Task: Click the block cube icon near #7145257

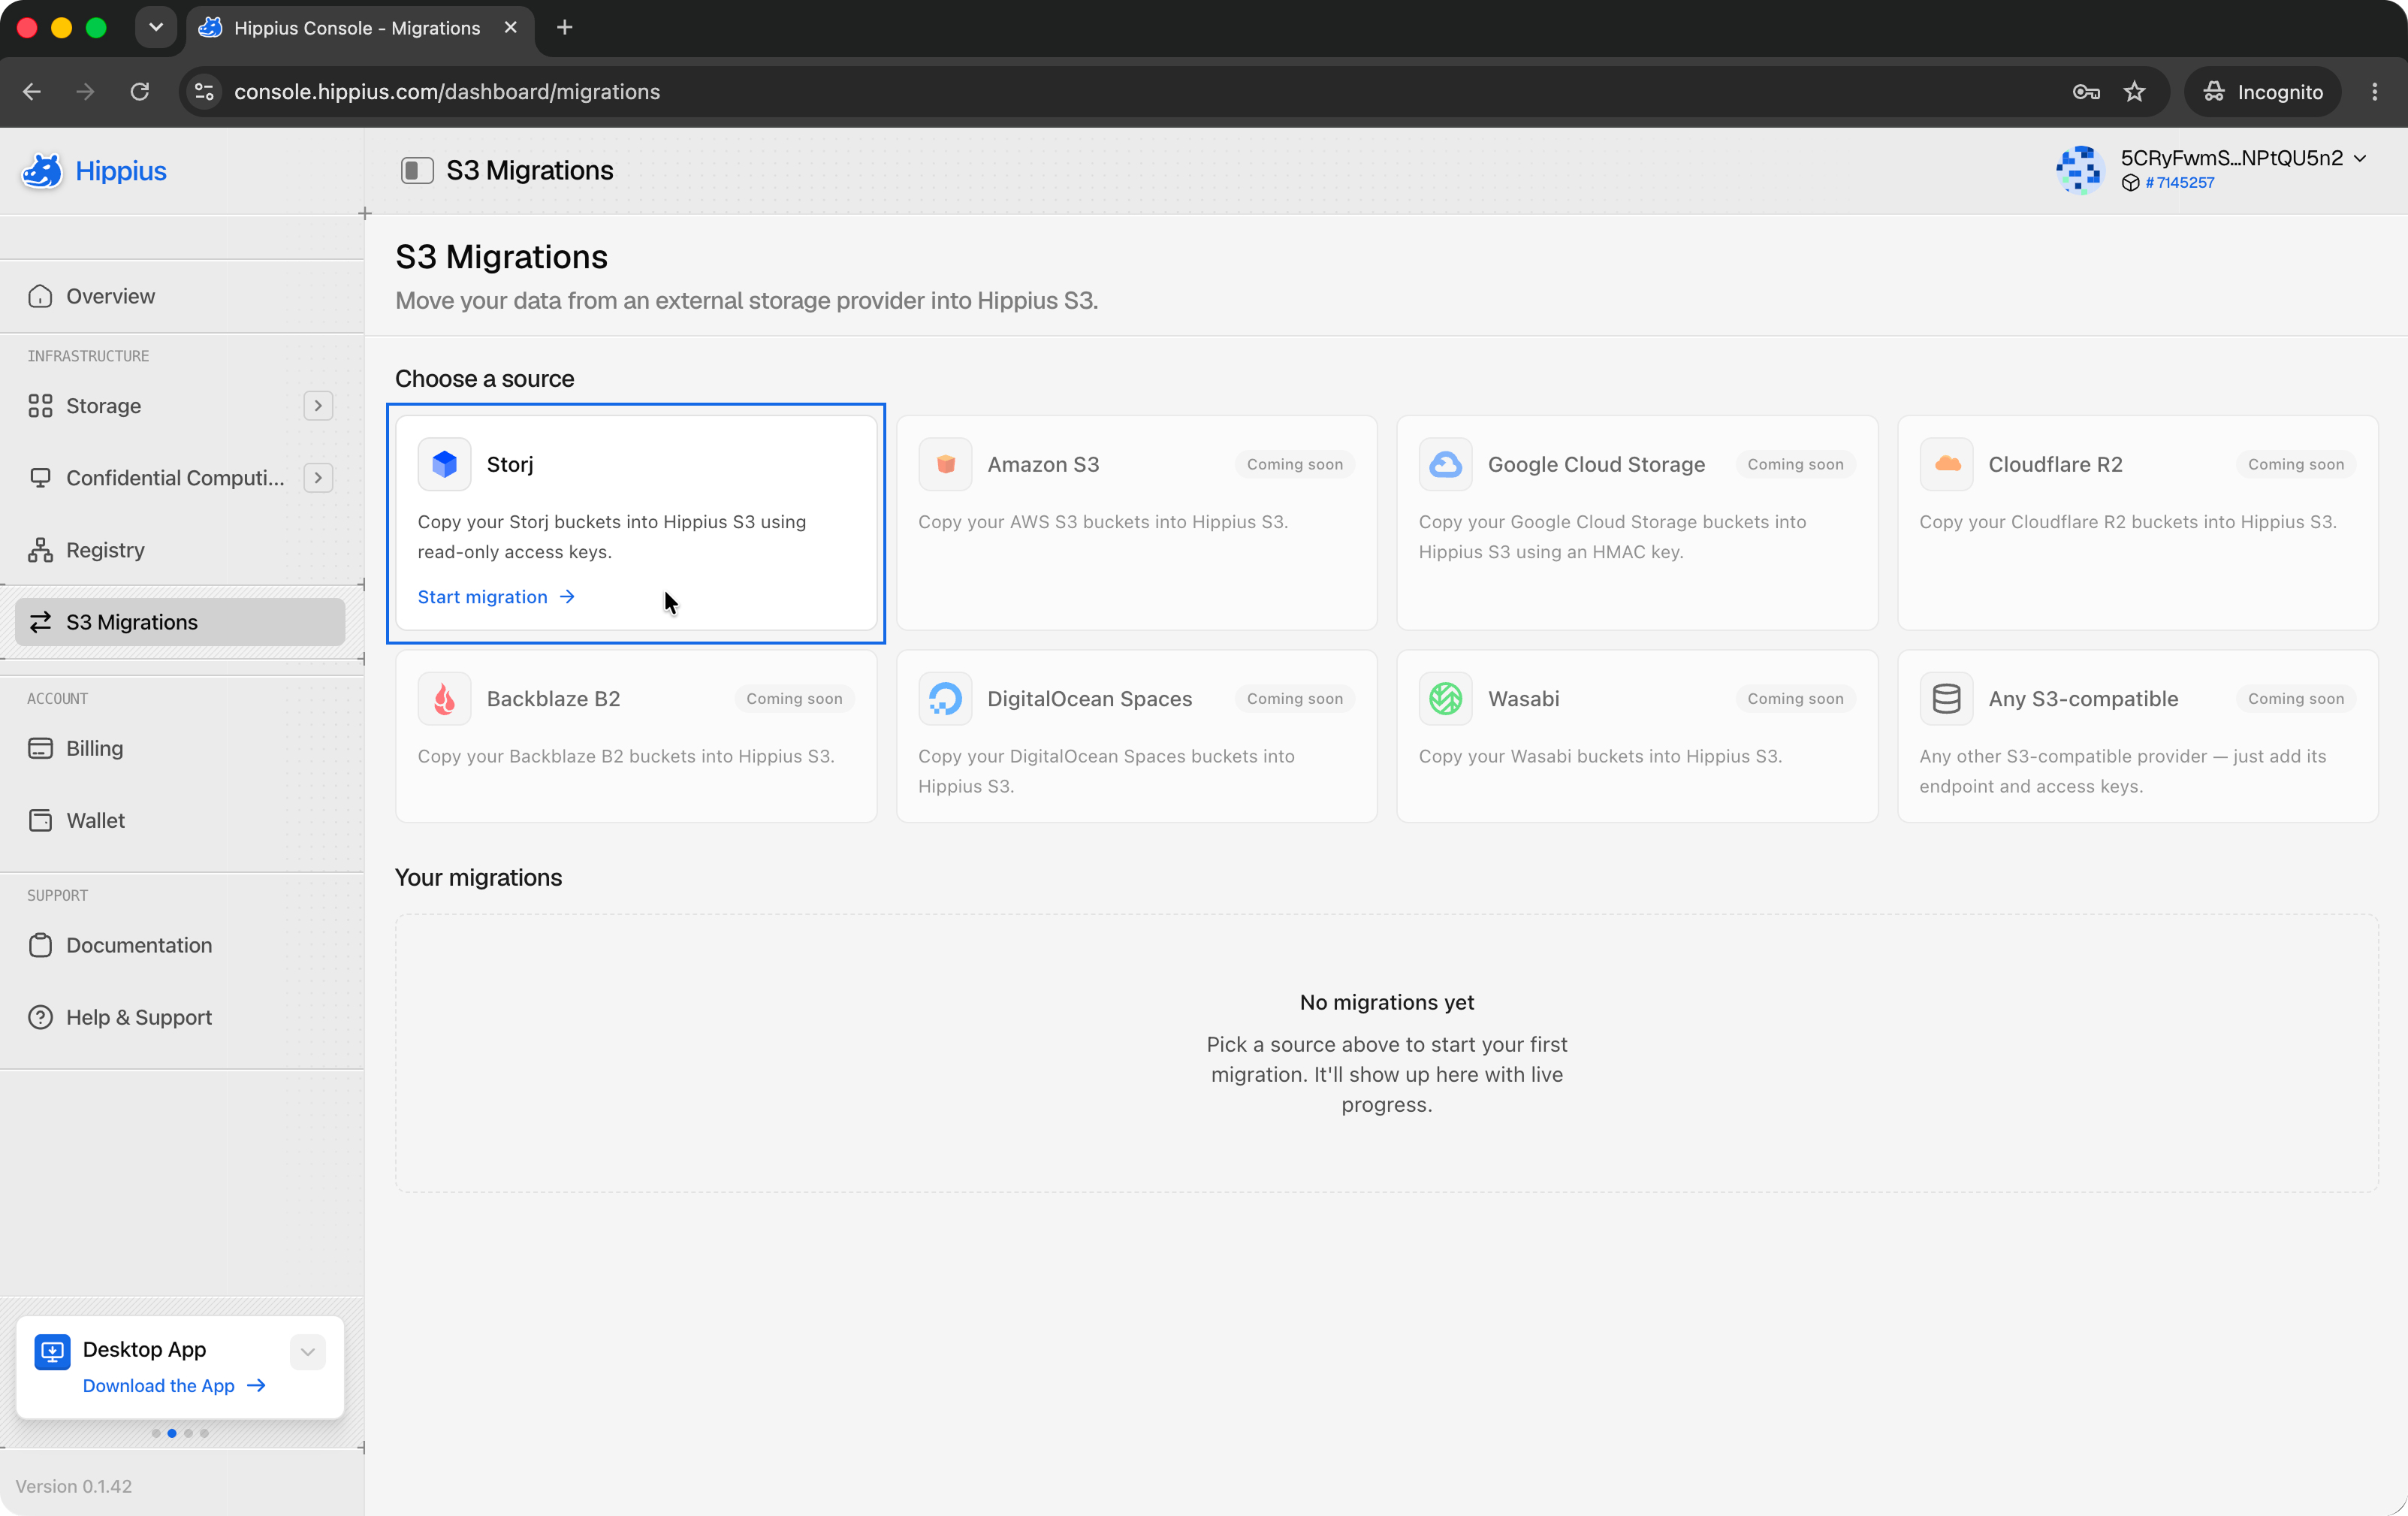Action: [2131, 183]
